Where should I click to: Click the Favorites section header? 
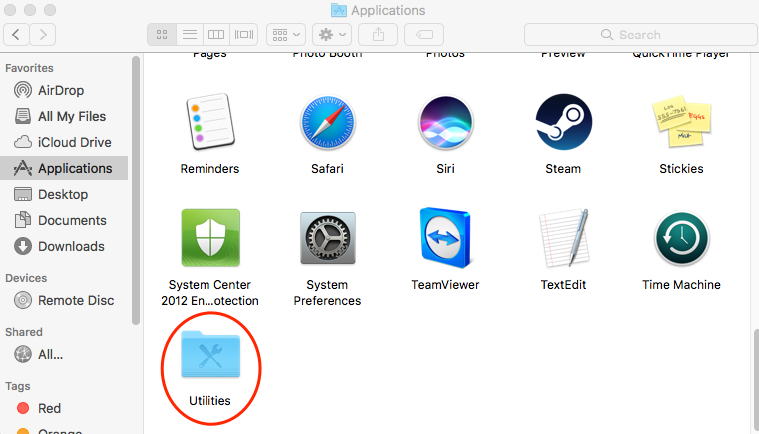29,68
